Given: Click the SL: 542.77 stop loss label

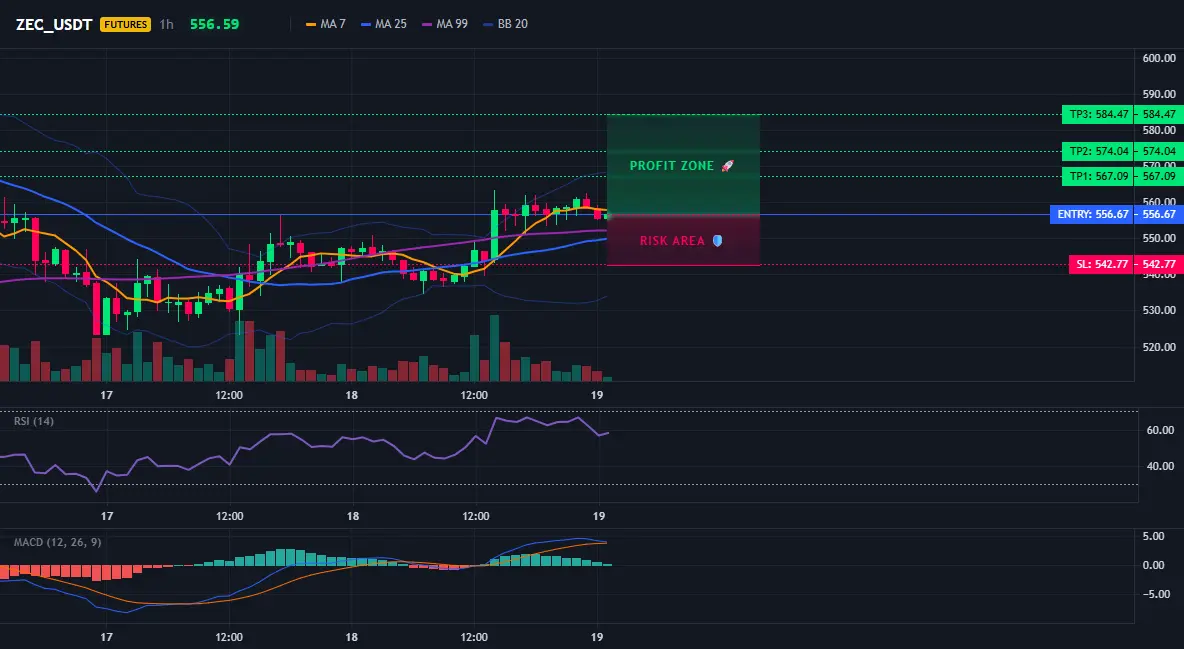Looking at the screenshot, I should (x=1101, y=264).
